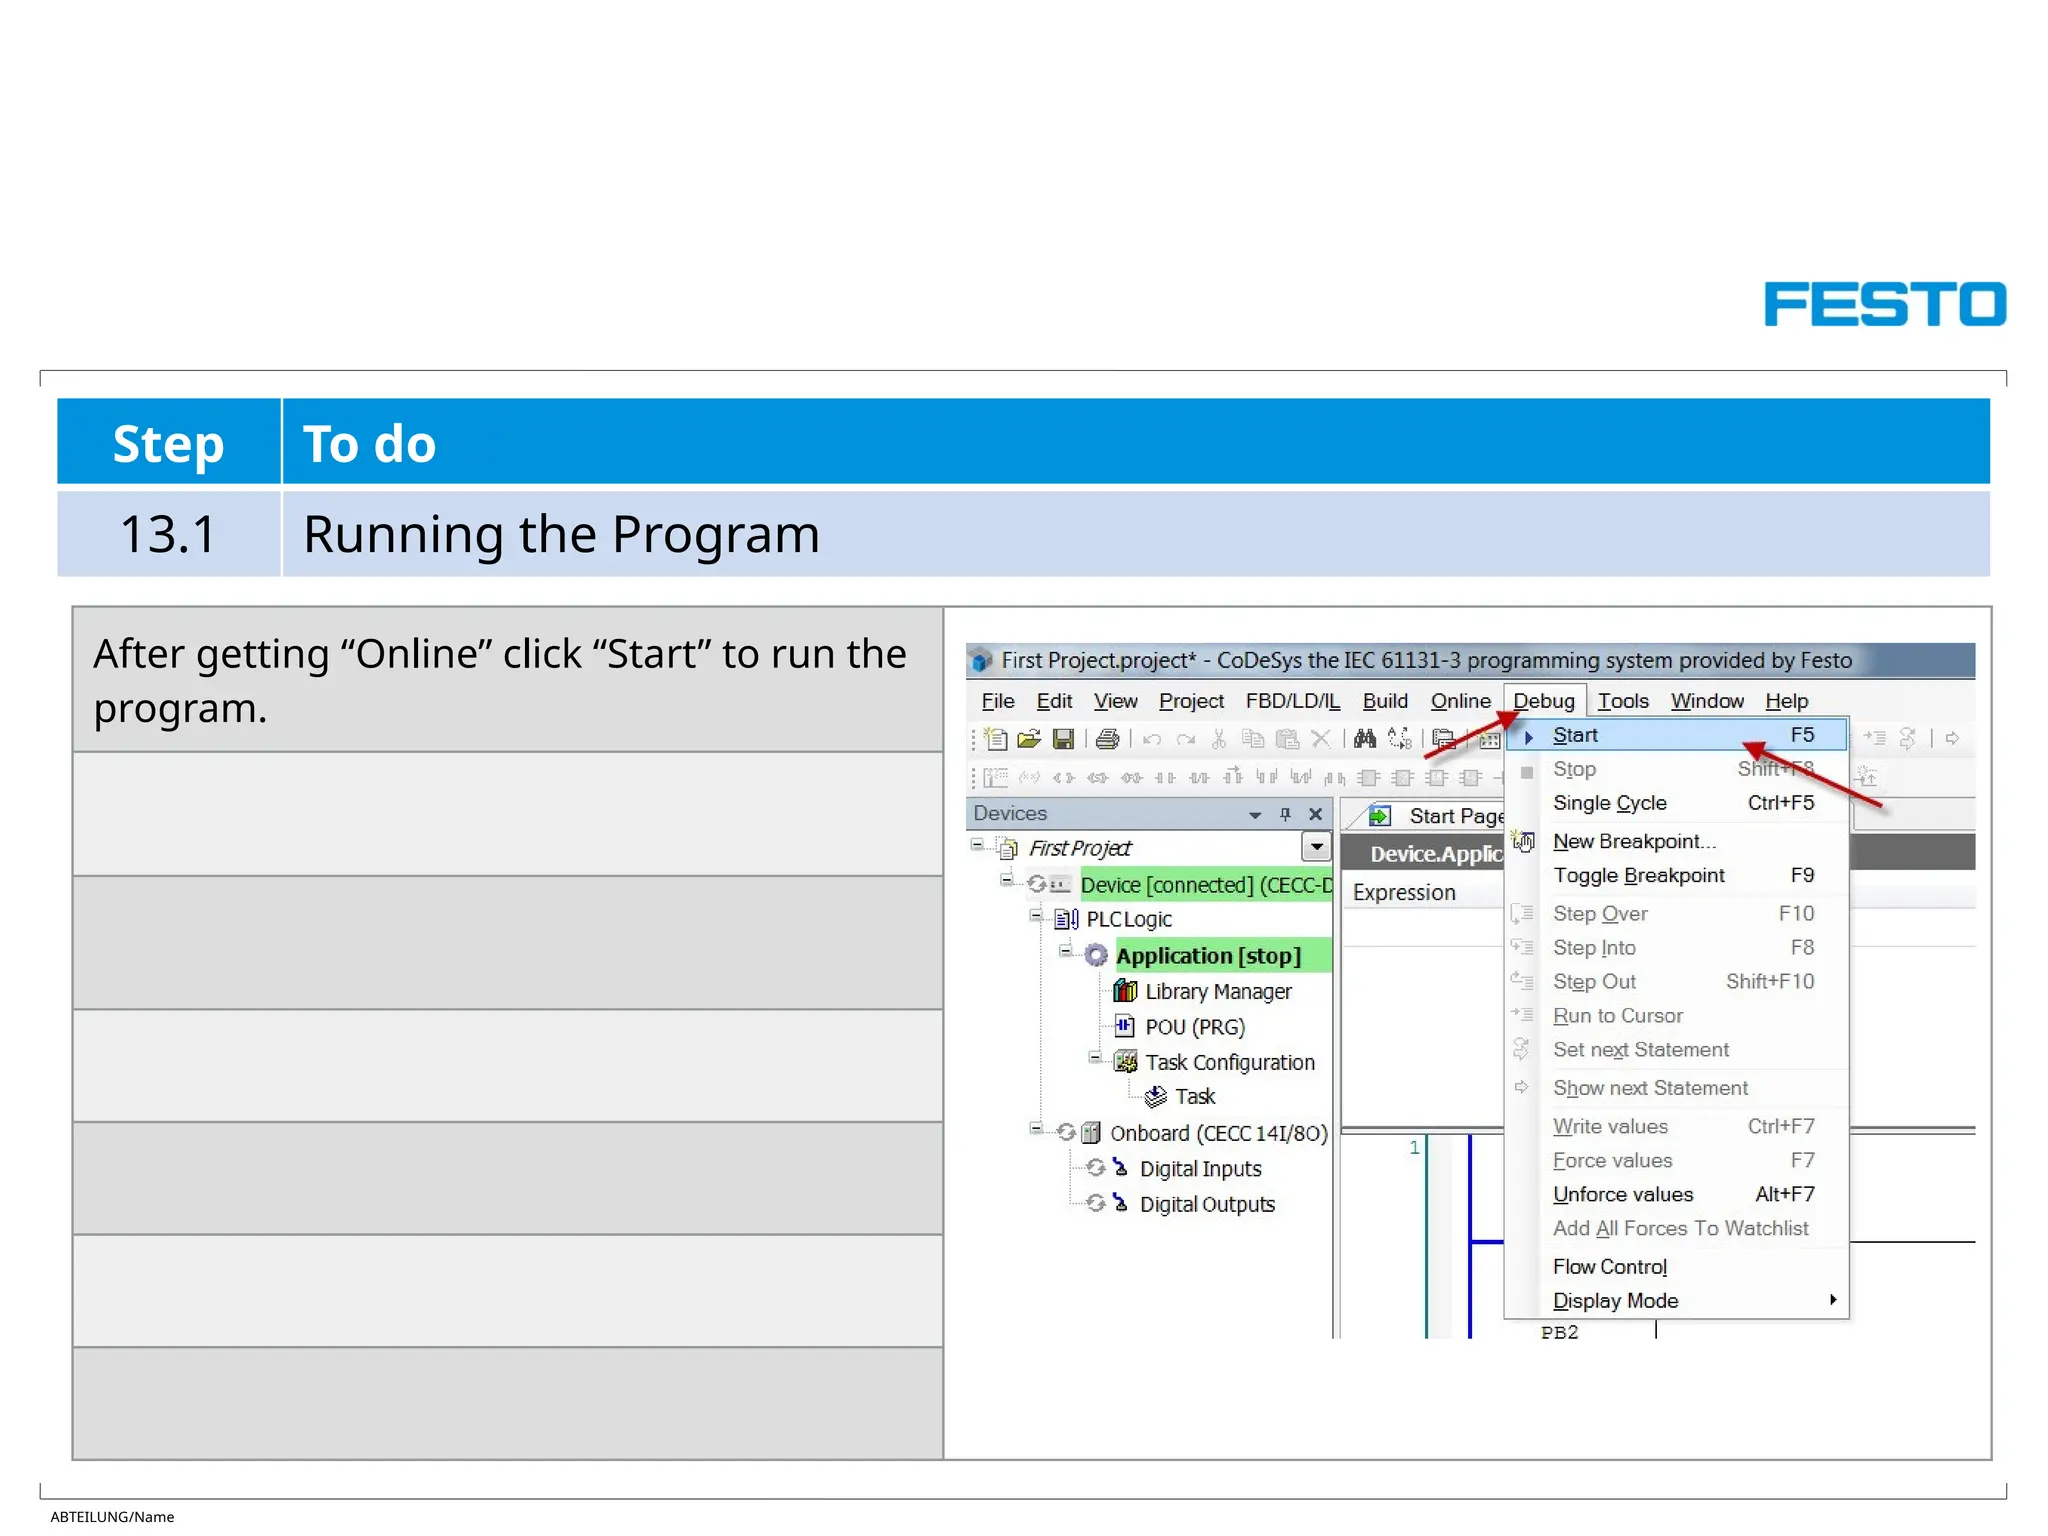
Task: Choose New Breakpoint... menu item
Action: pyautogui.click(x=1676, y=841)
